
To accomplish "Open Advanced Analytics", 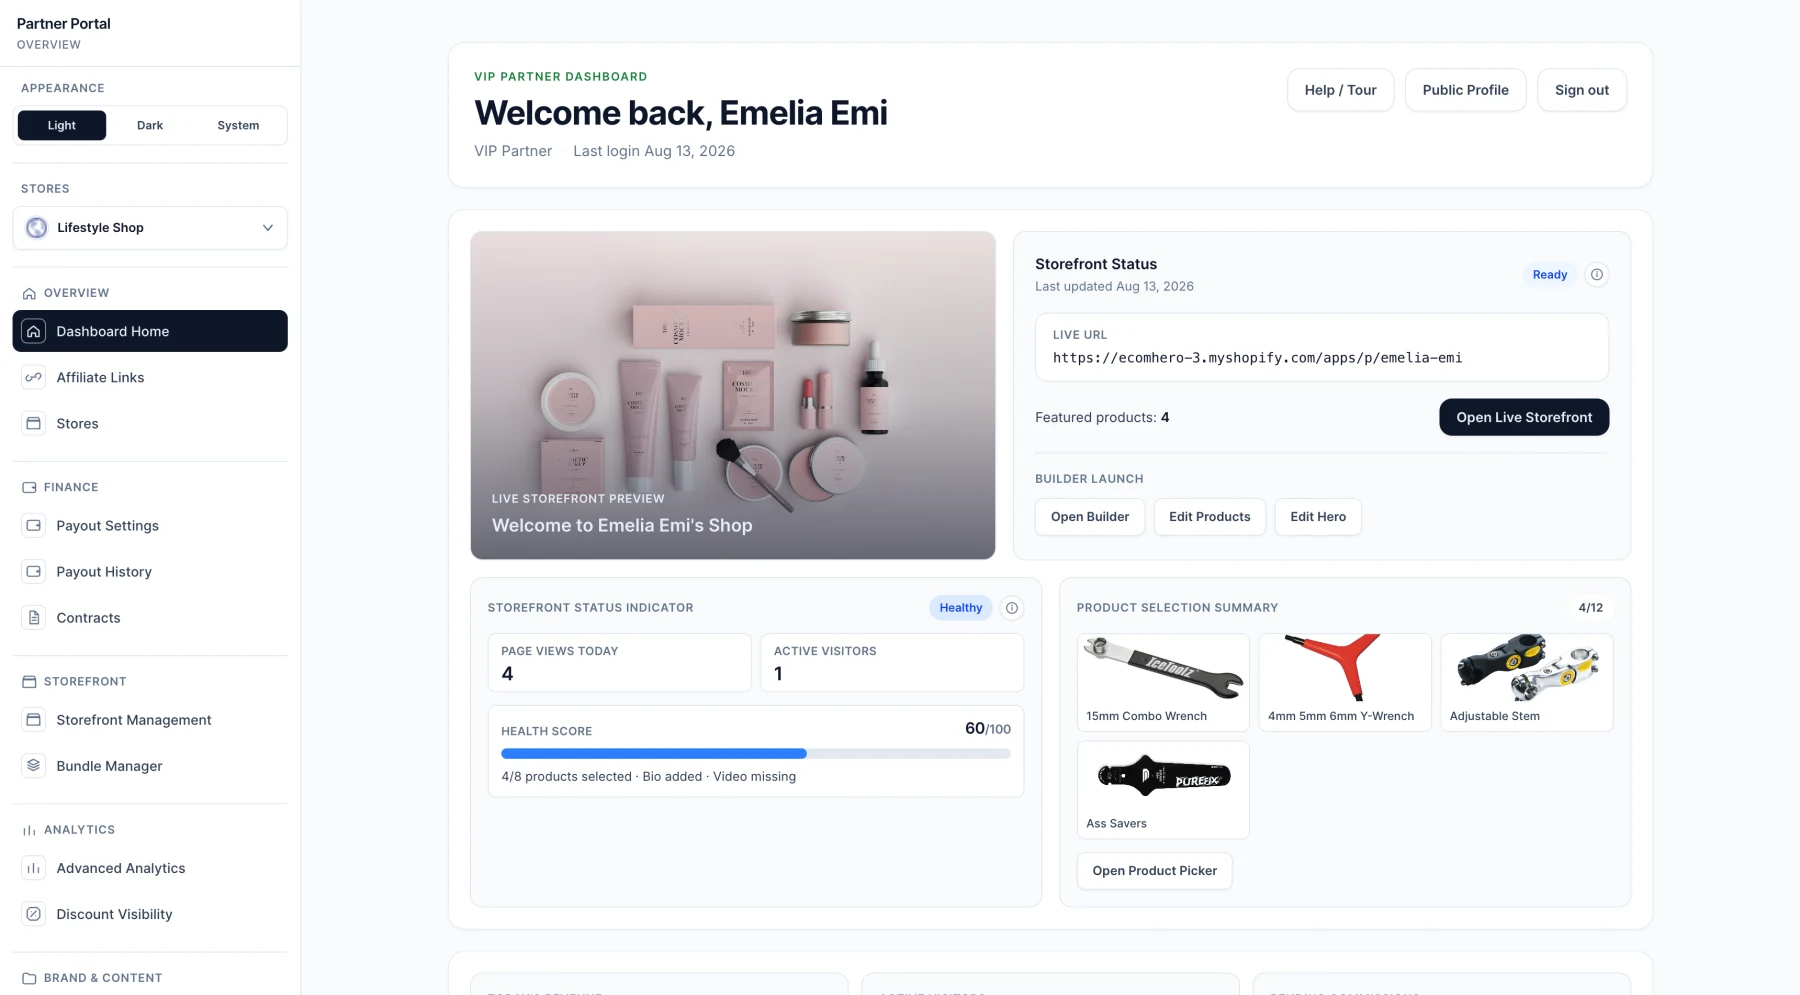I will click(x=150, y=868).
